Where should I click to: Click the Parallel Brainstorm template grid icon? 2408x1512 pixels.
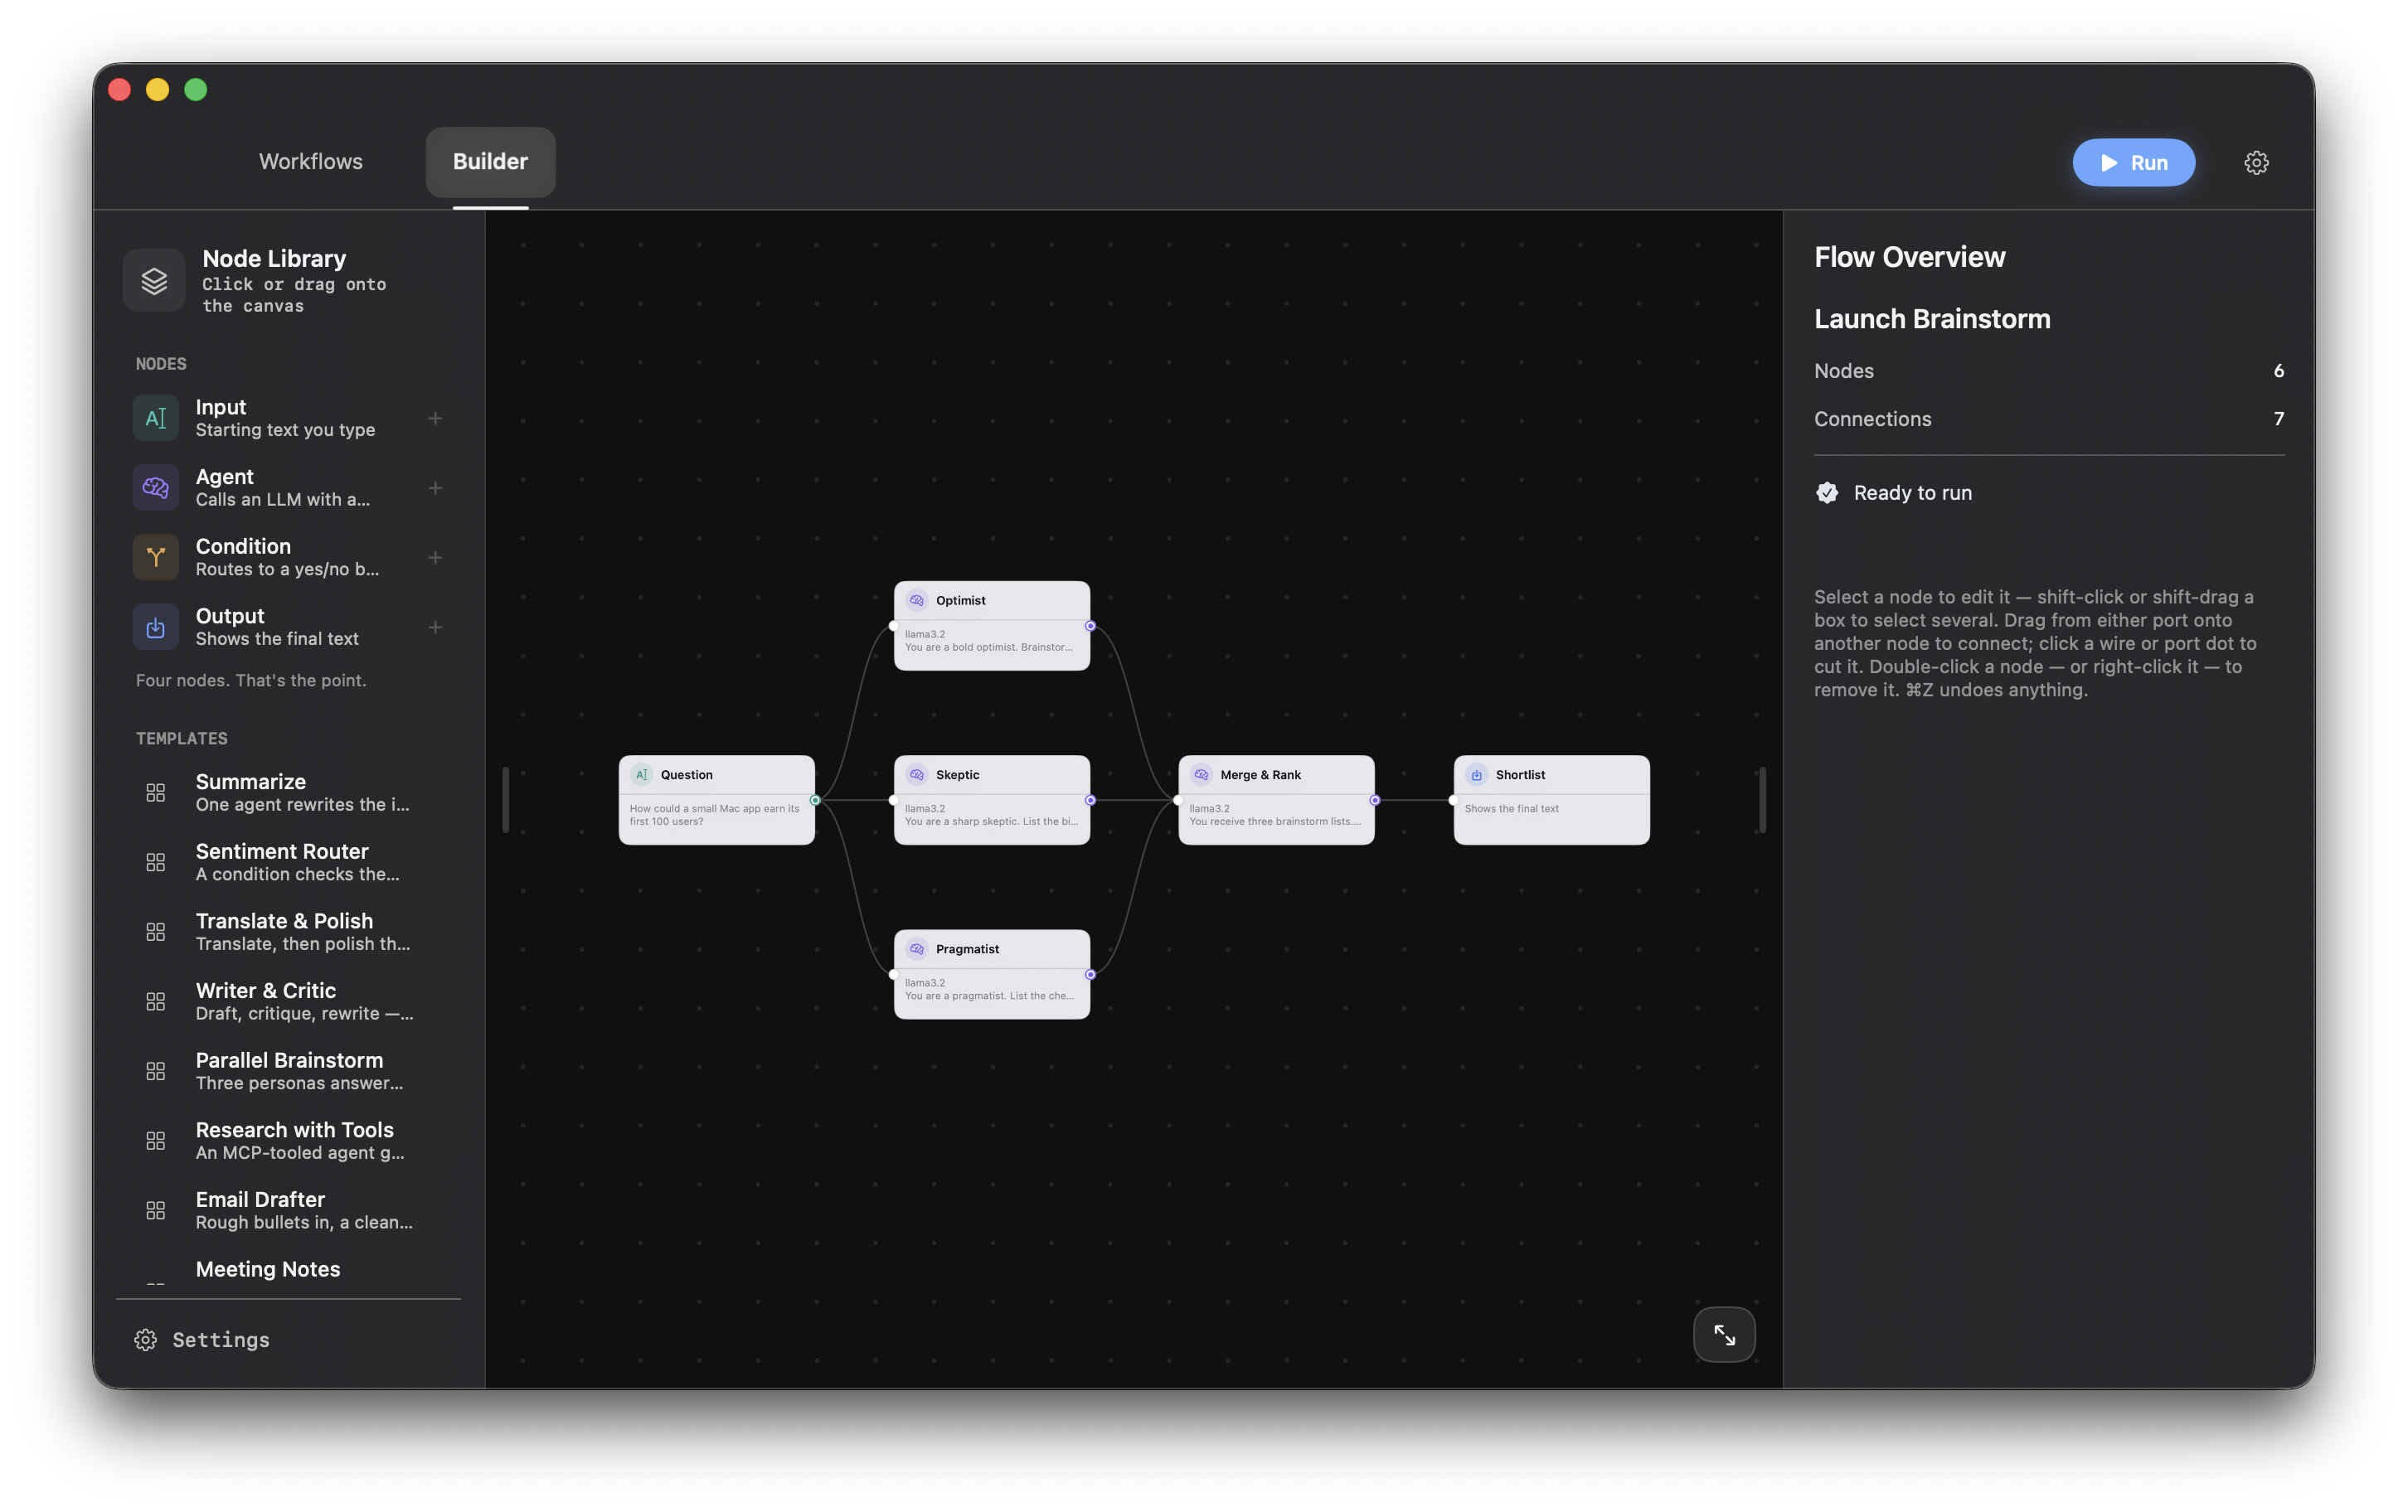pos(156,1071)
